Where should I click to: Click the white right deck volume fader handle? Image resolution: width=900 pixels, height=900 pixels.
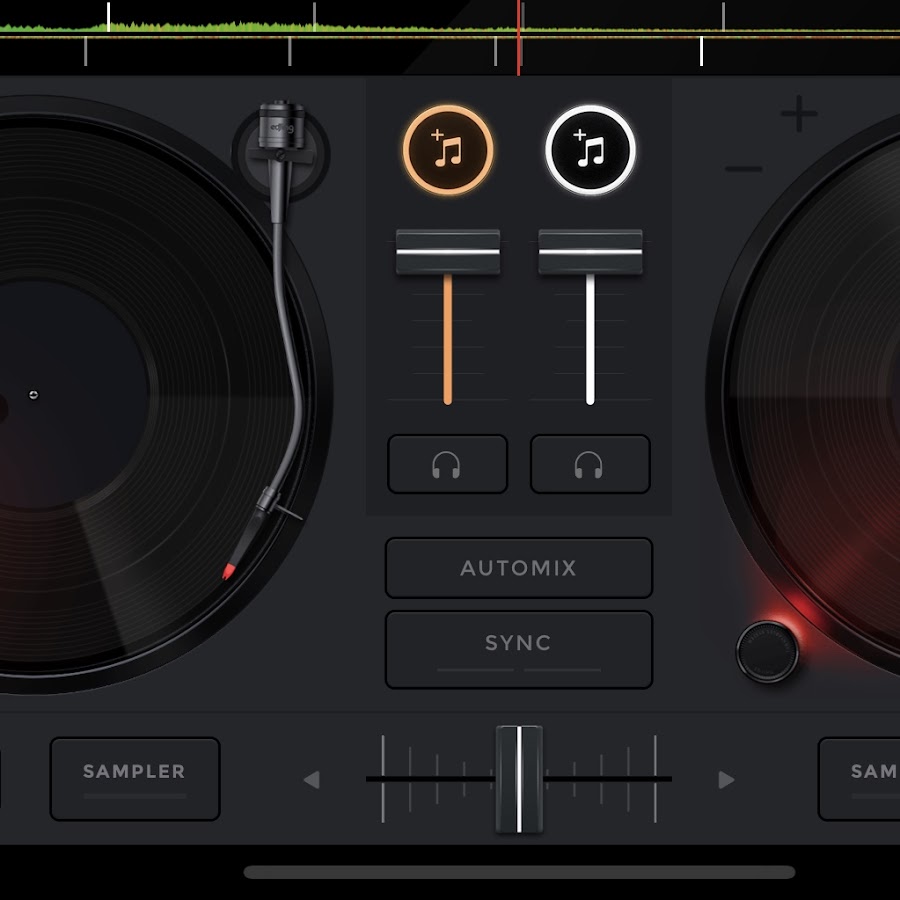[x=590, y=252]
